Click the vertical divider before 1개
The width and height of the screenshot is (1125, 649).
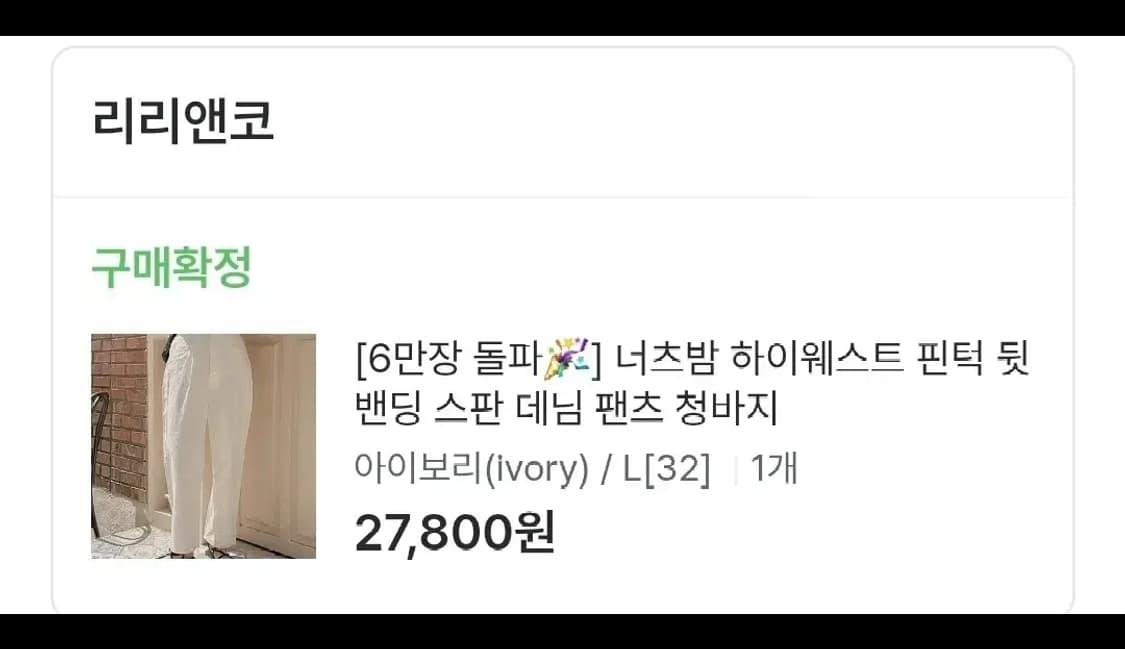[x=736, y=470]
